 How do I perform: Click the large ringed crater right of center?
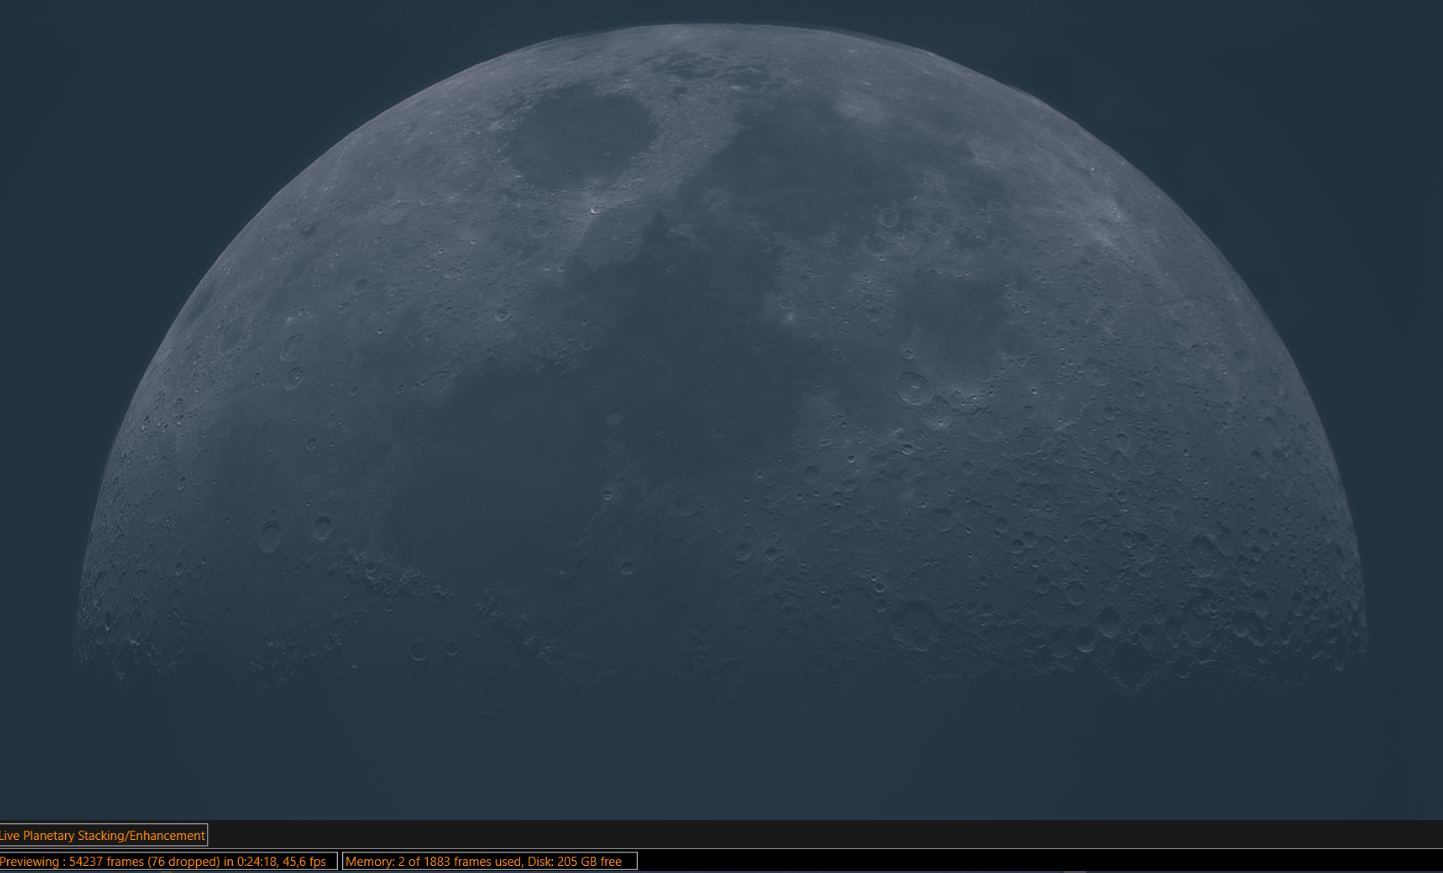[x=912, y=387]
